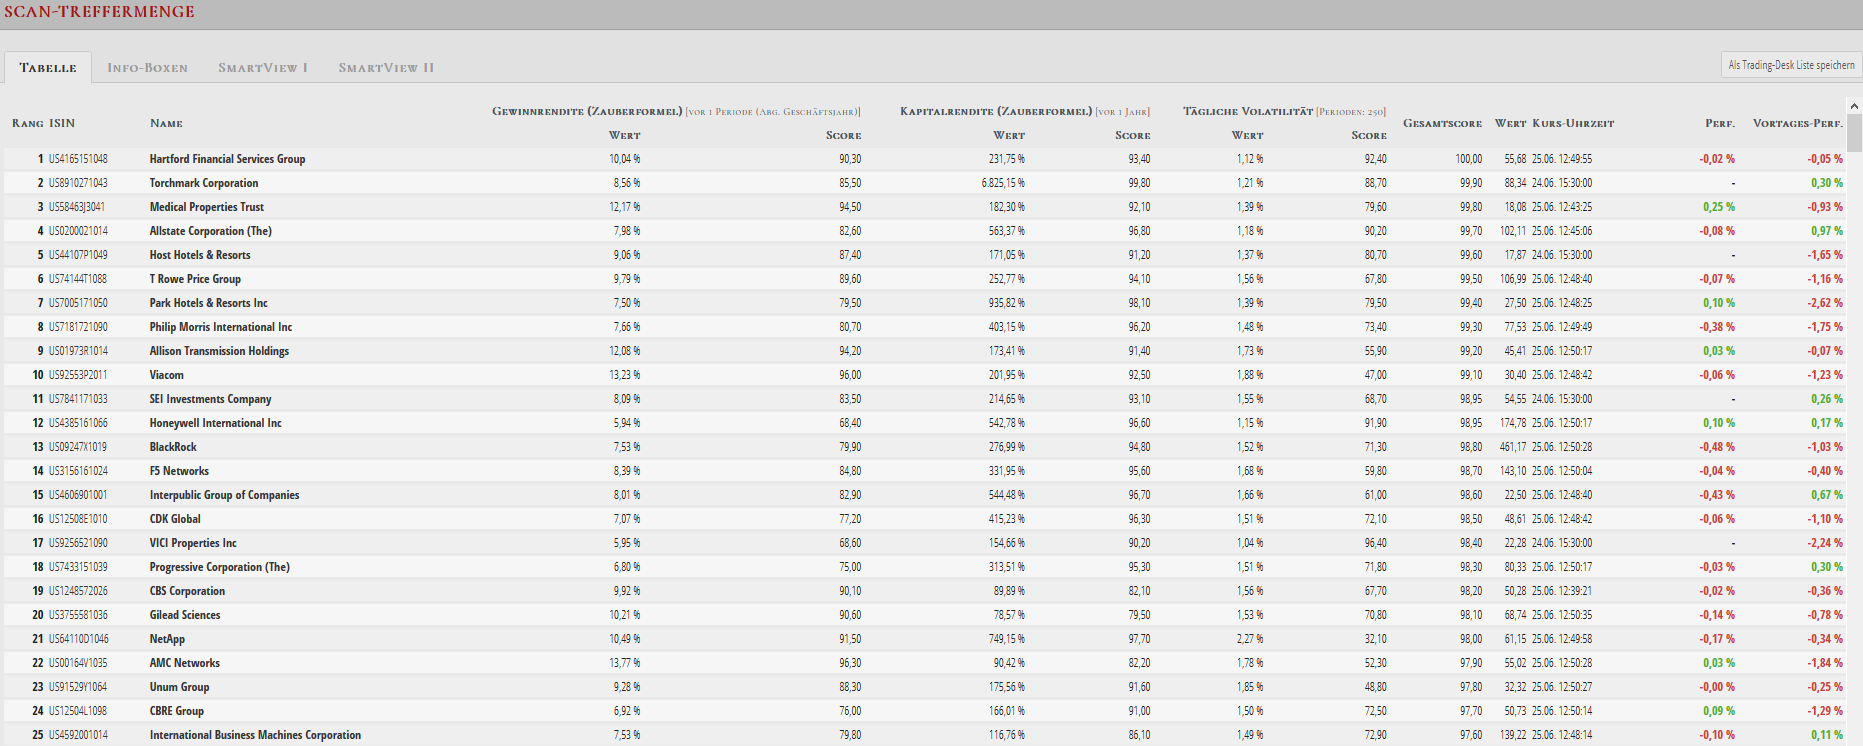Select the Tabelle tab
Screen dimensions: 1863x746
pos(48,68)
